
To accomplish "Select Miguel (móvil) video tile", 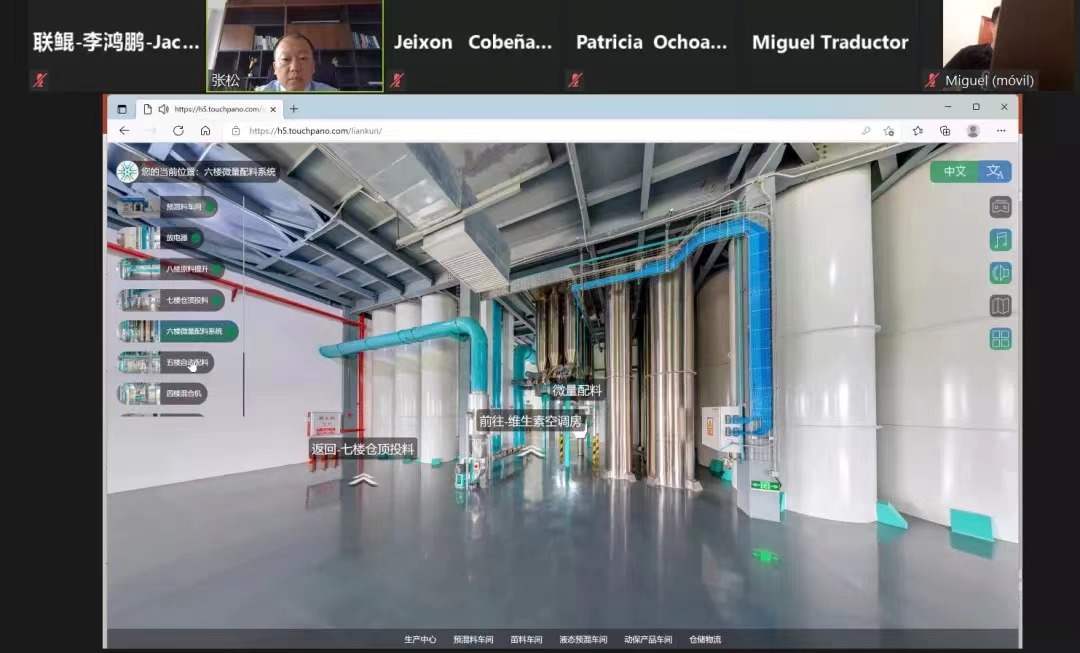I will 998,45.
